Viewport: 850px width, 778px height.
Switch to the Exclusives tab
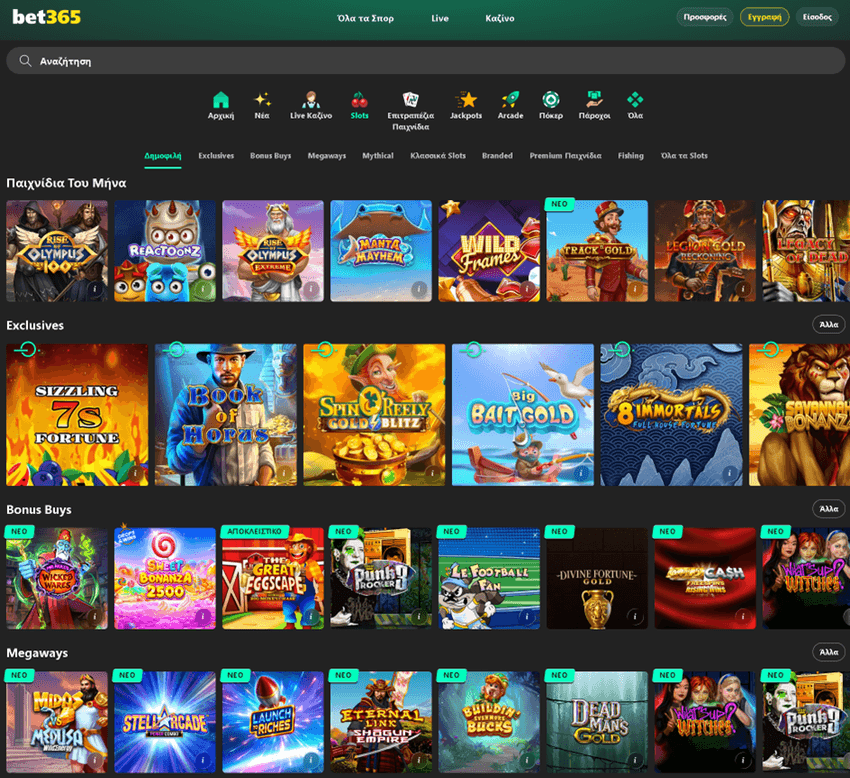click(x=216, y=156)
